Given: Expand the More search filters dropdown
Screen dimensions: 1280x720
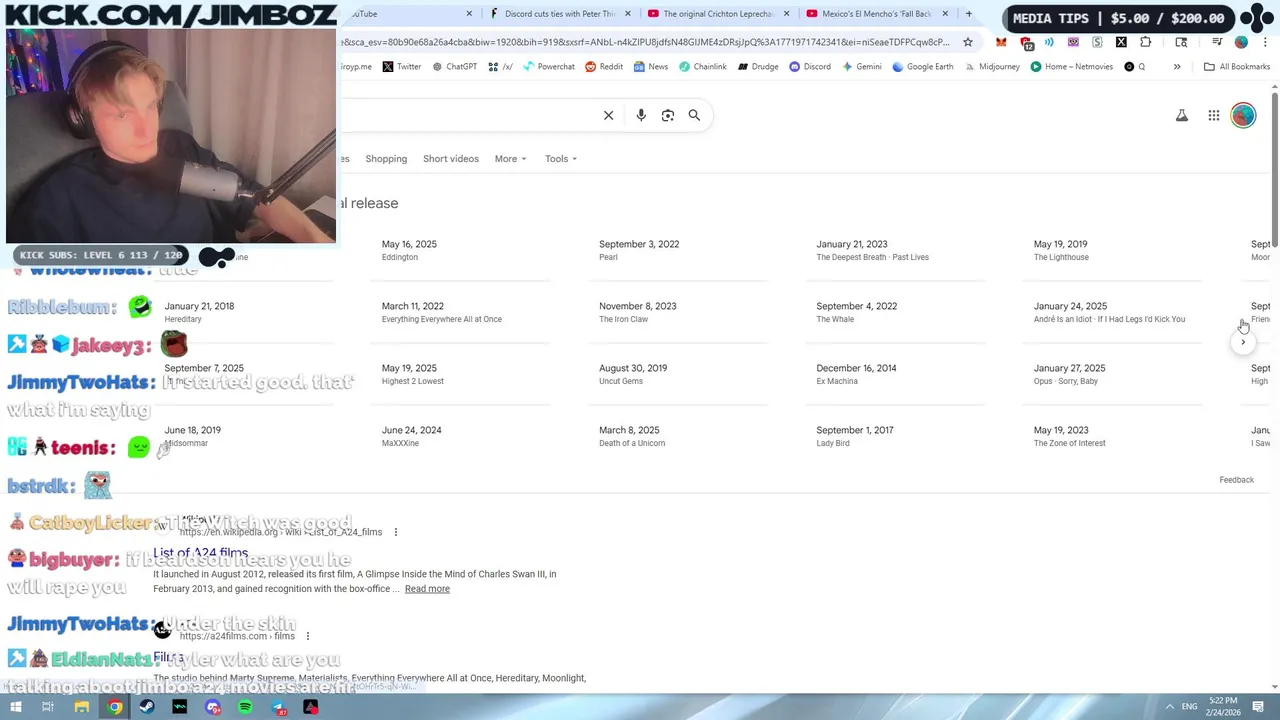Looking at the screenshot, I should (x=510, y=159).
